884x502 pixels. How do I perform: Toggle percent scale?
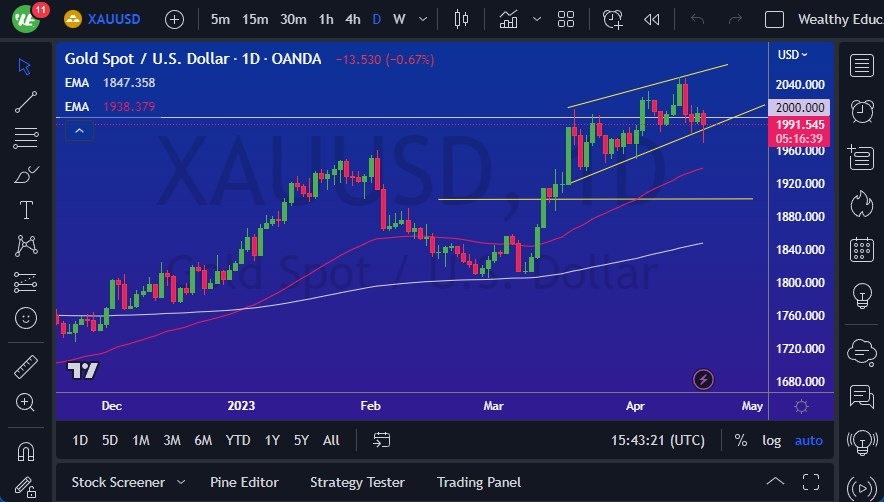click(741, 440)
